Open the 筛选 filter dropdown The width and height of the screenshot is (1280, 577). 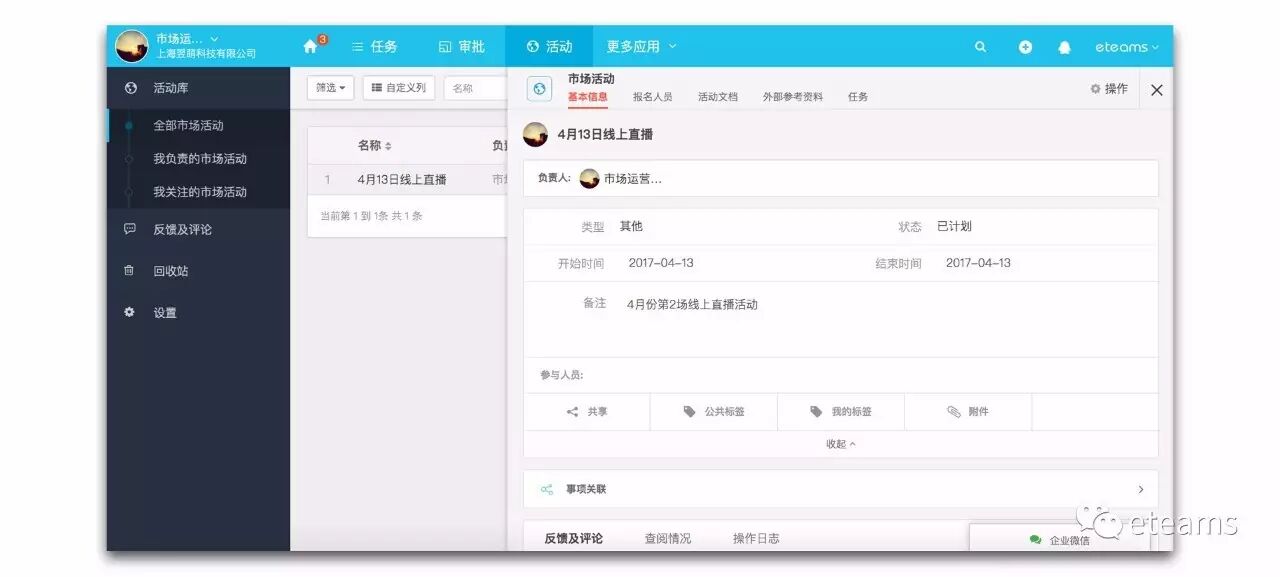[330, 88]
